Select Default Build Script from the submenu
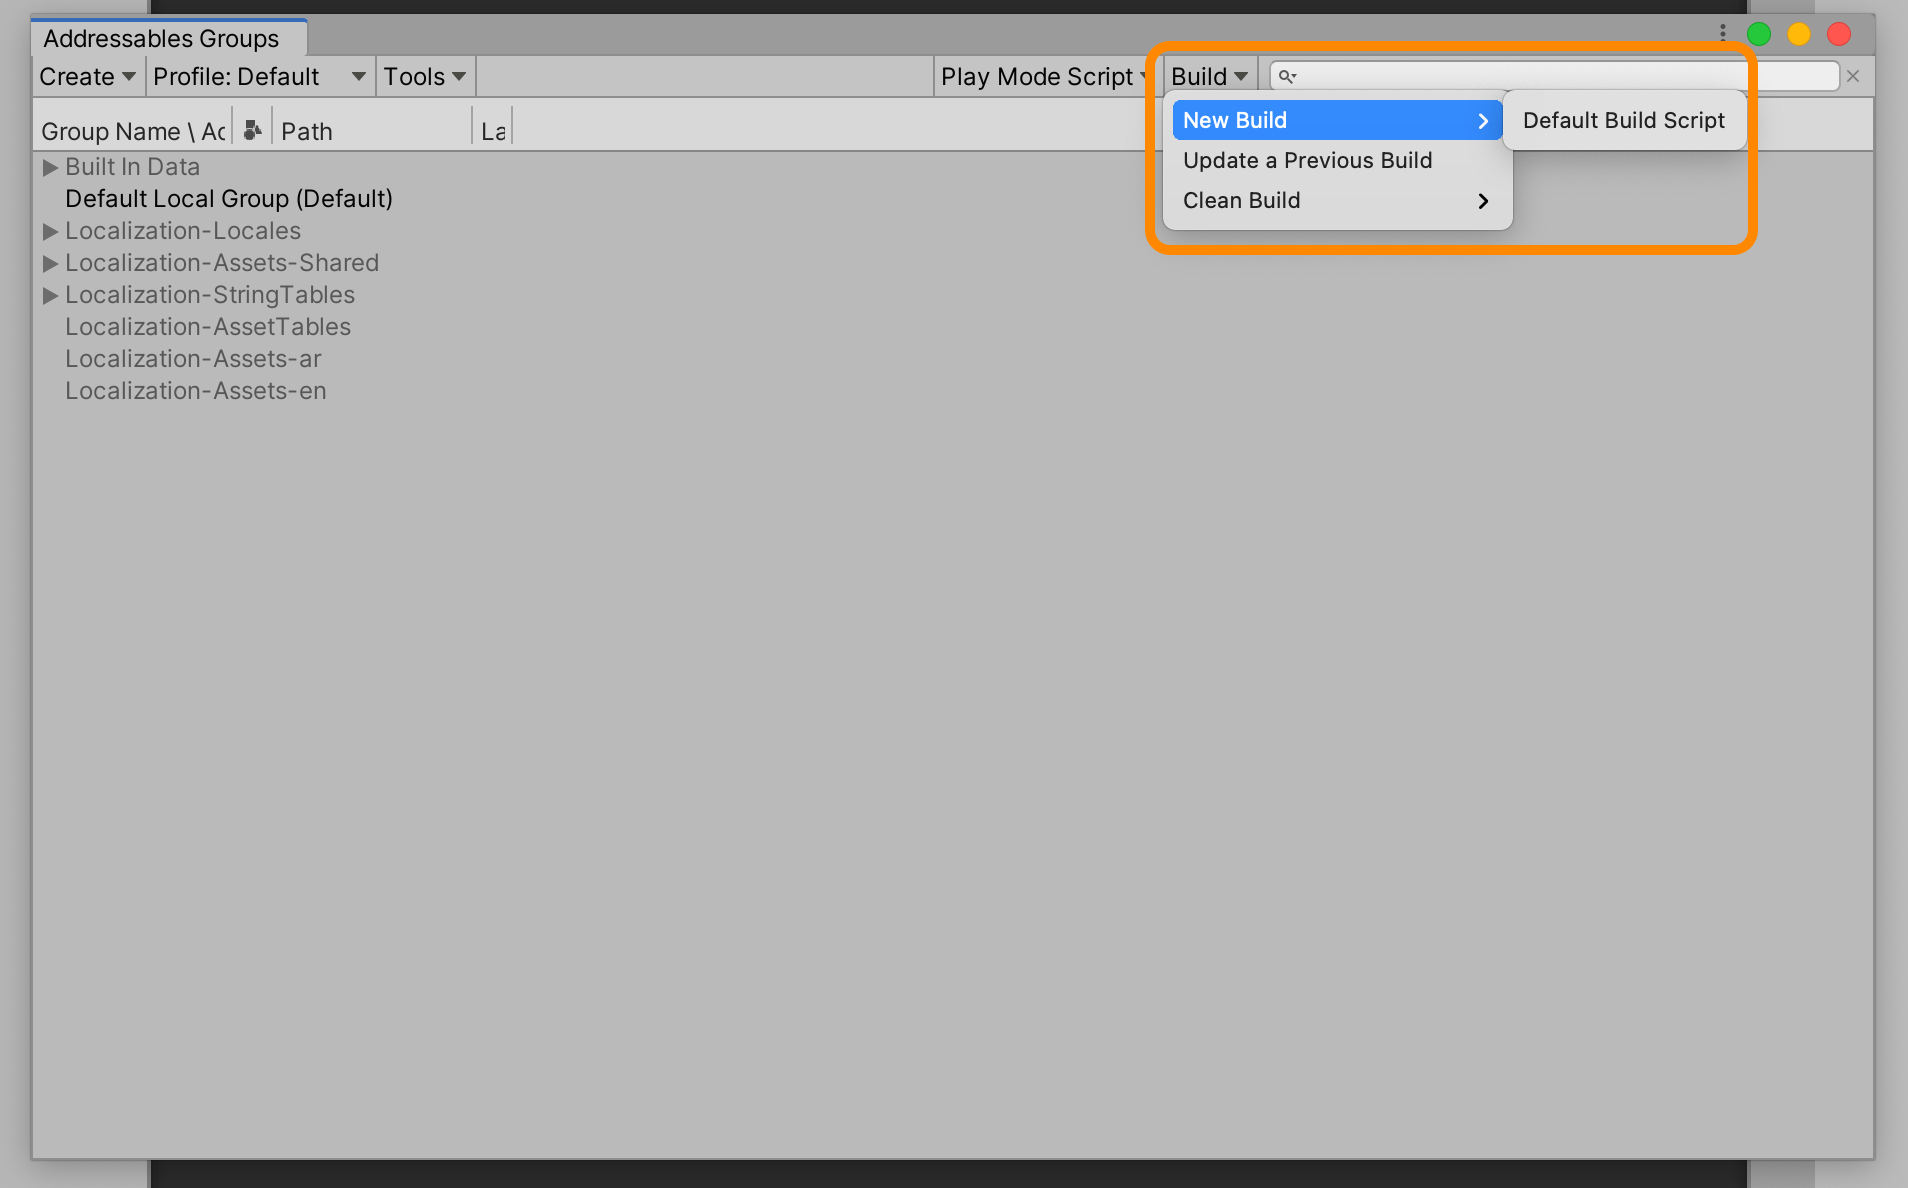 1622,120
